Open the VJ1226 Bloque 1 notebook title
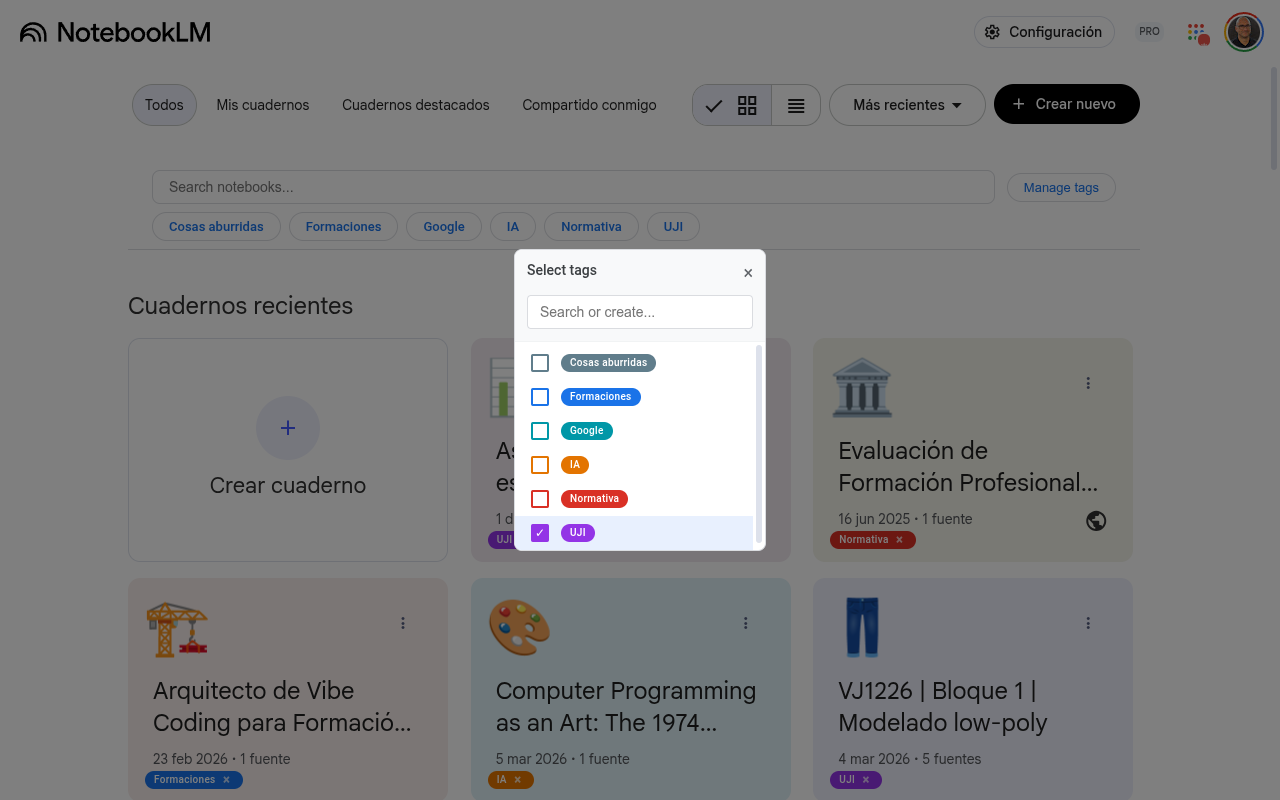 (942, 707)
